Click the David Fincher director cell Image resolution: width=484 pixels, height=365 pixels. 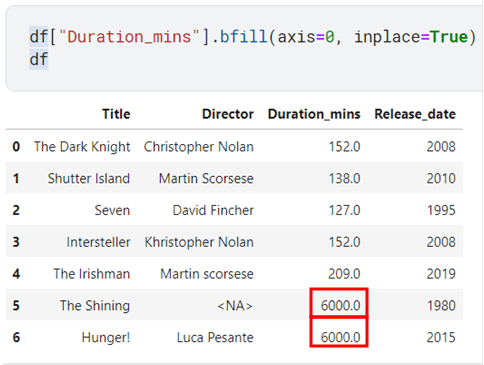(x=213, y=210)
